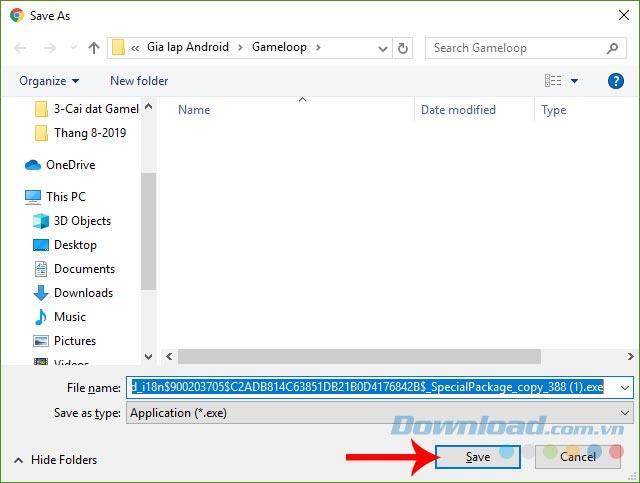Click the horizontal scrollbar in file list

pyautogui.click(x=358, y=356)
